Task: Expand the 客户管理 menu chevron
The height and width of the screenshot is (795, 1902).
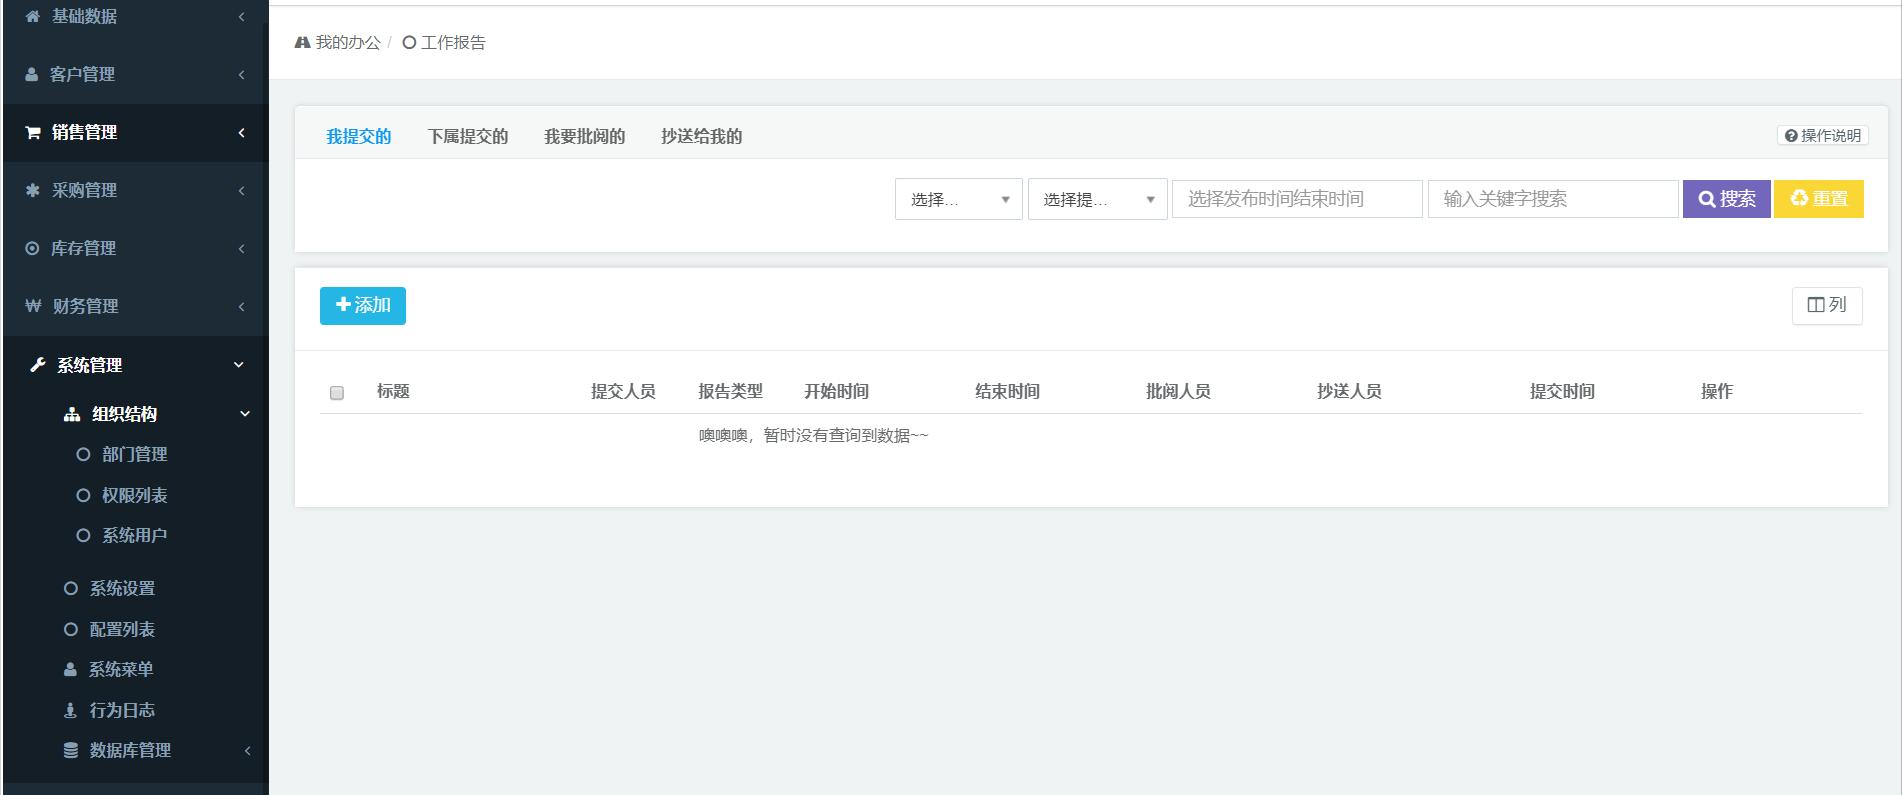Action: [x=242, y=75]
